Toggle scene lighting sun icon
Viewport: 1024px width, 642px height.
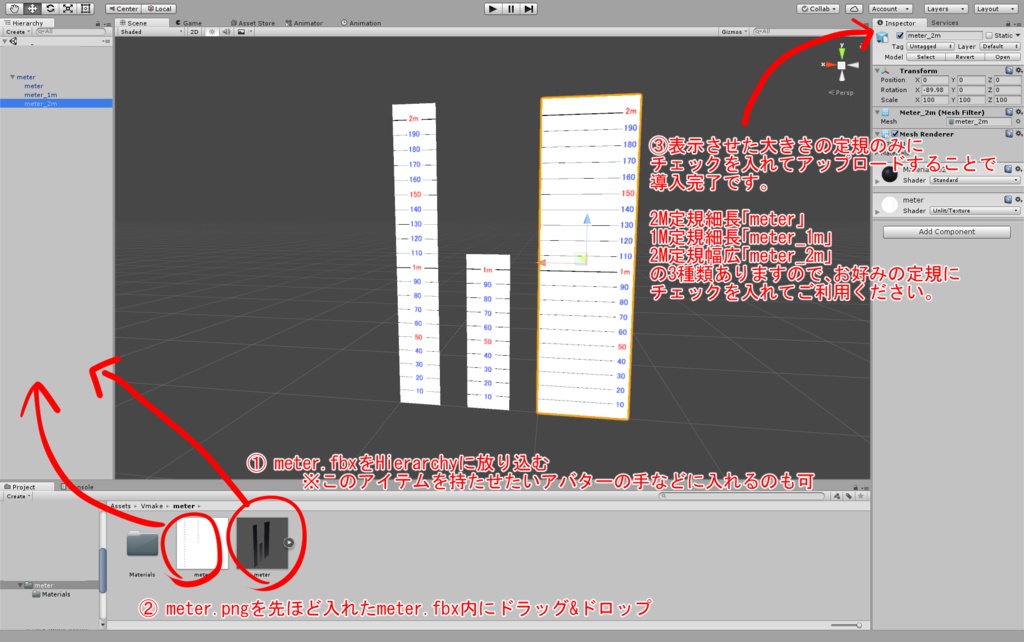click(x=212, y=31)
